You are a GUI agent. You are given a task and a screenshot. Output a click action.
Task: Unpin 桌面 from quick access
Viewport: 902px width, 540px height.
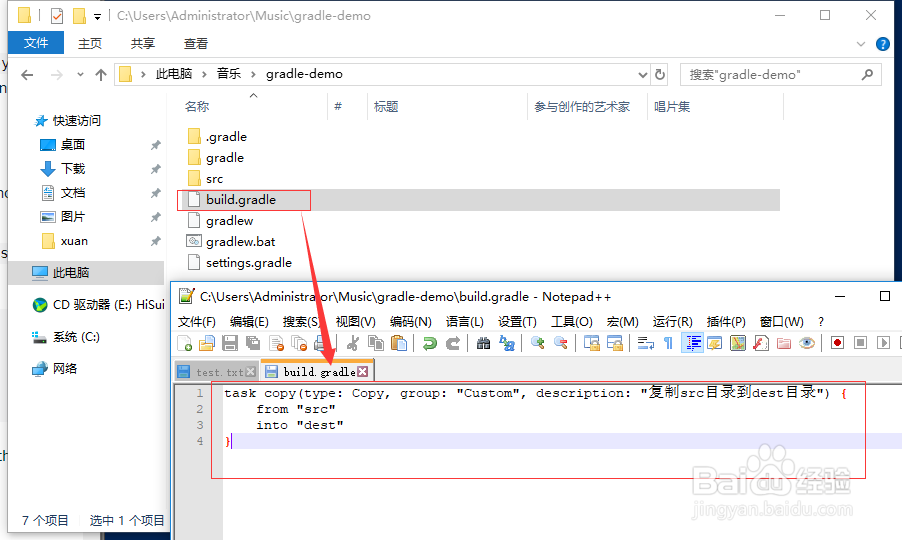155,145
